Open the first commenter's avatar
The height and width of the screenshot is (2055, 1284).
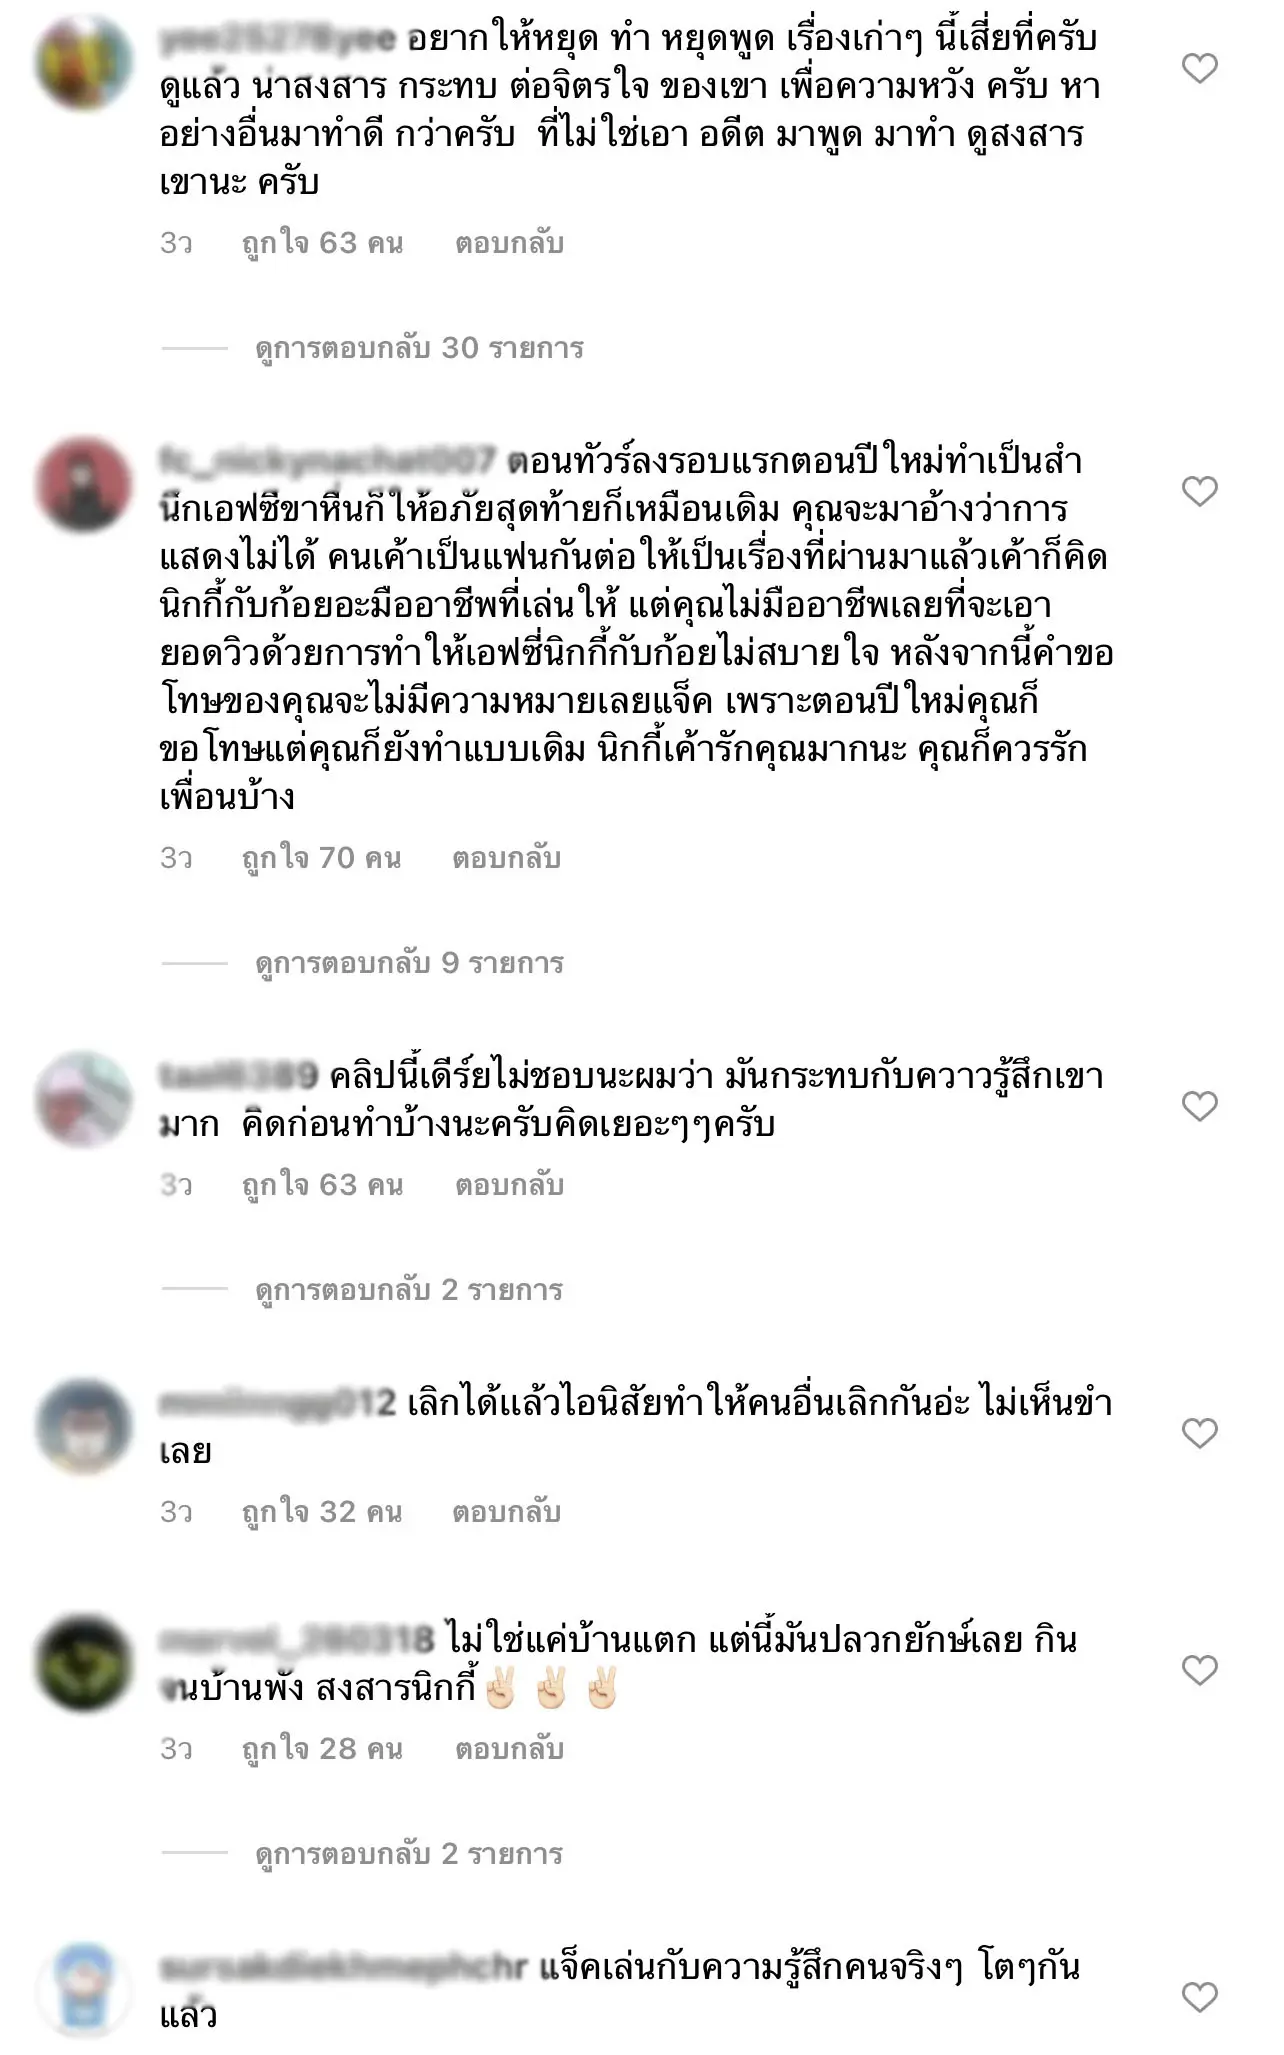pos(84,62)
